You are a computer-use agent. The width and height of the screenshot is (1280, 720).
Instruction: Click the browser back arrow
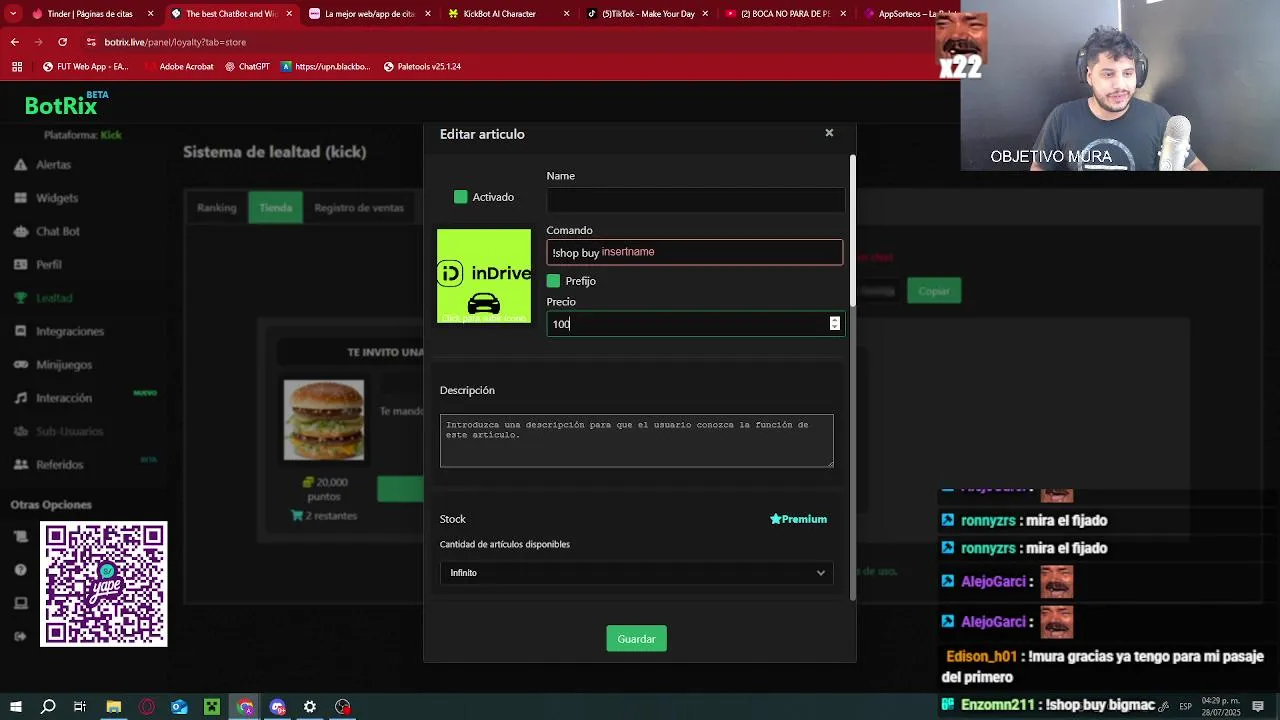click(x=15, y=42)
